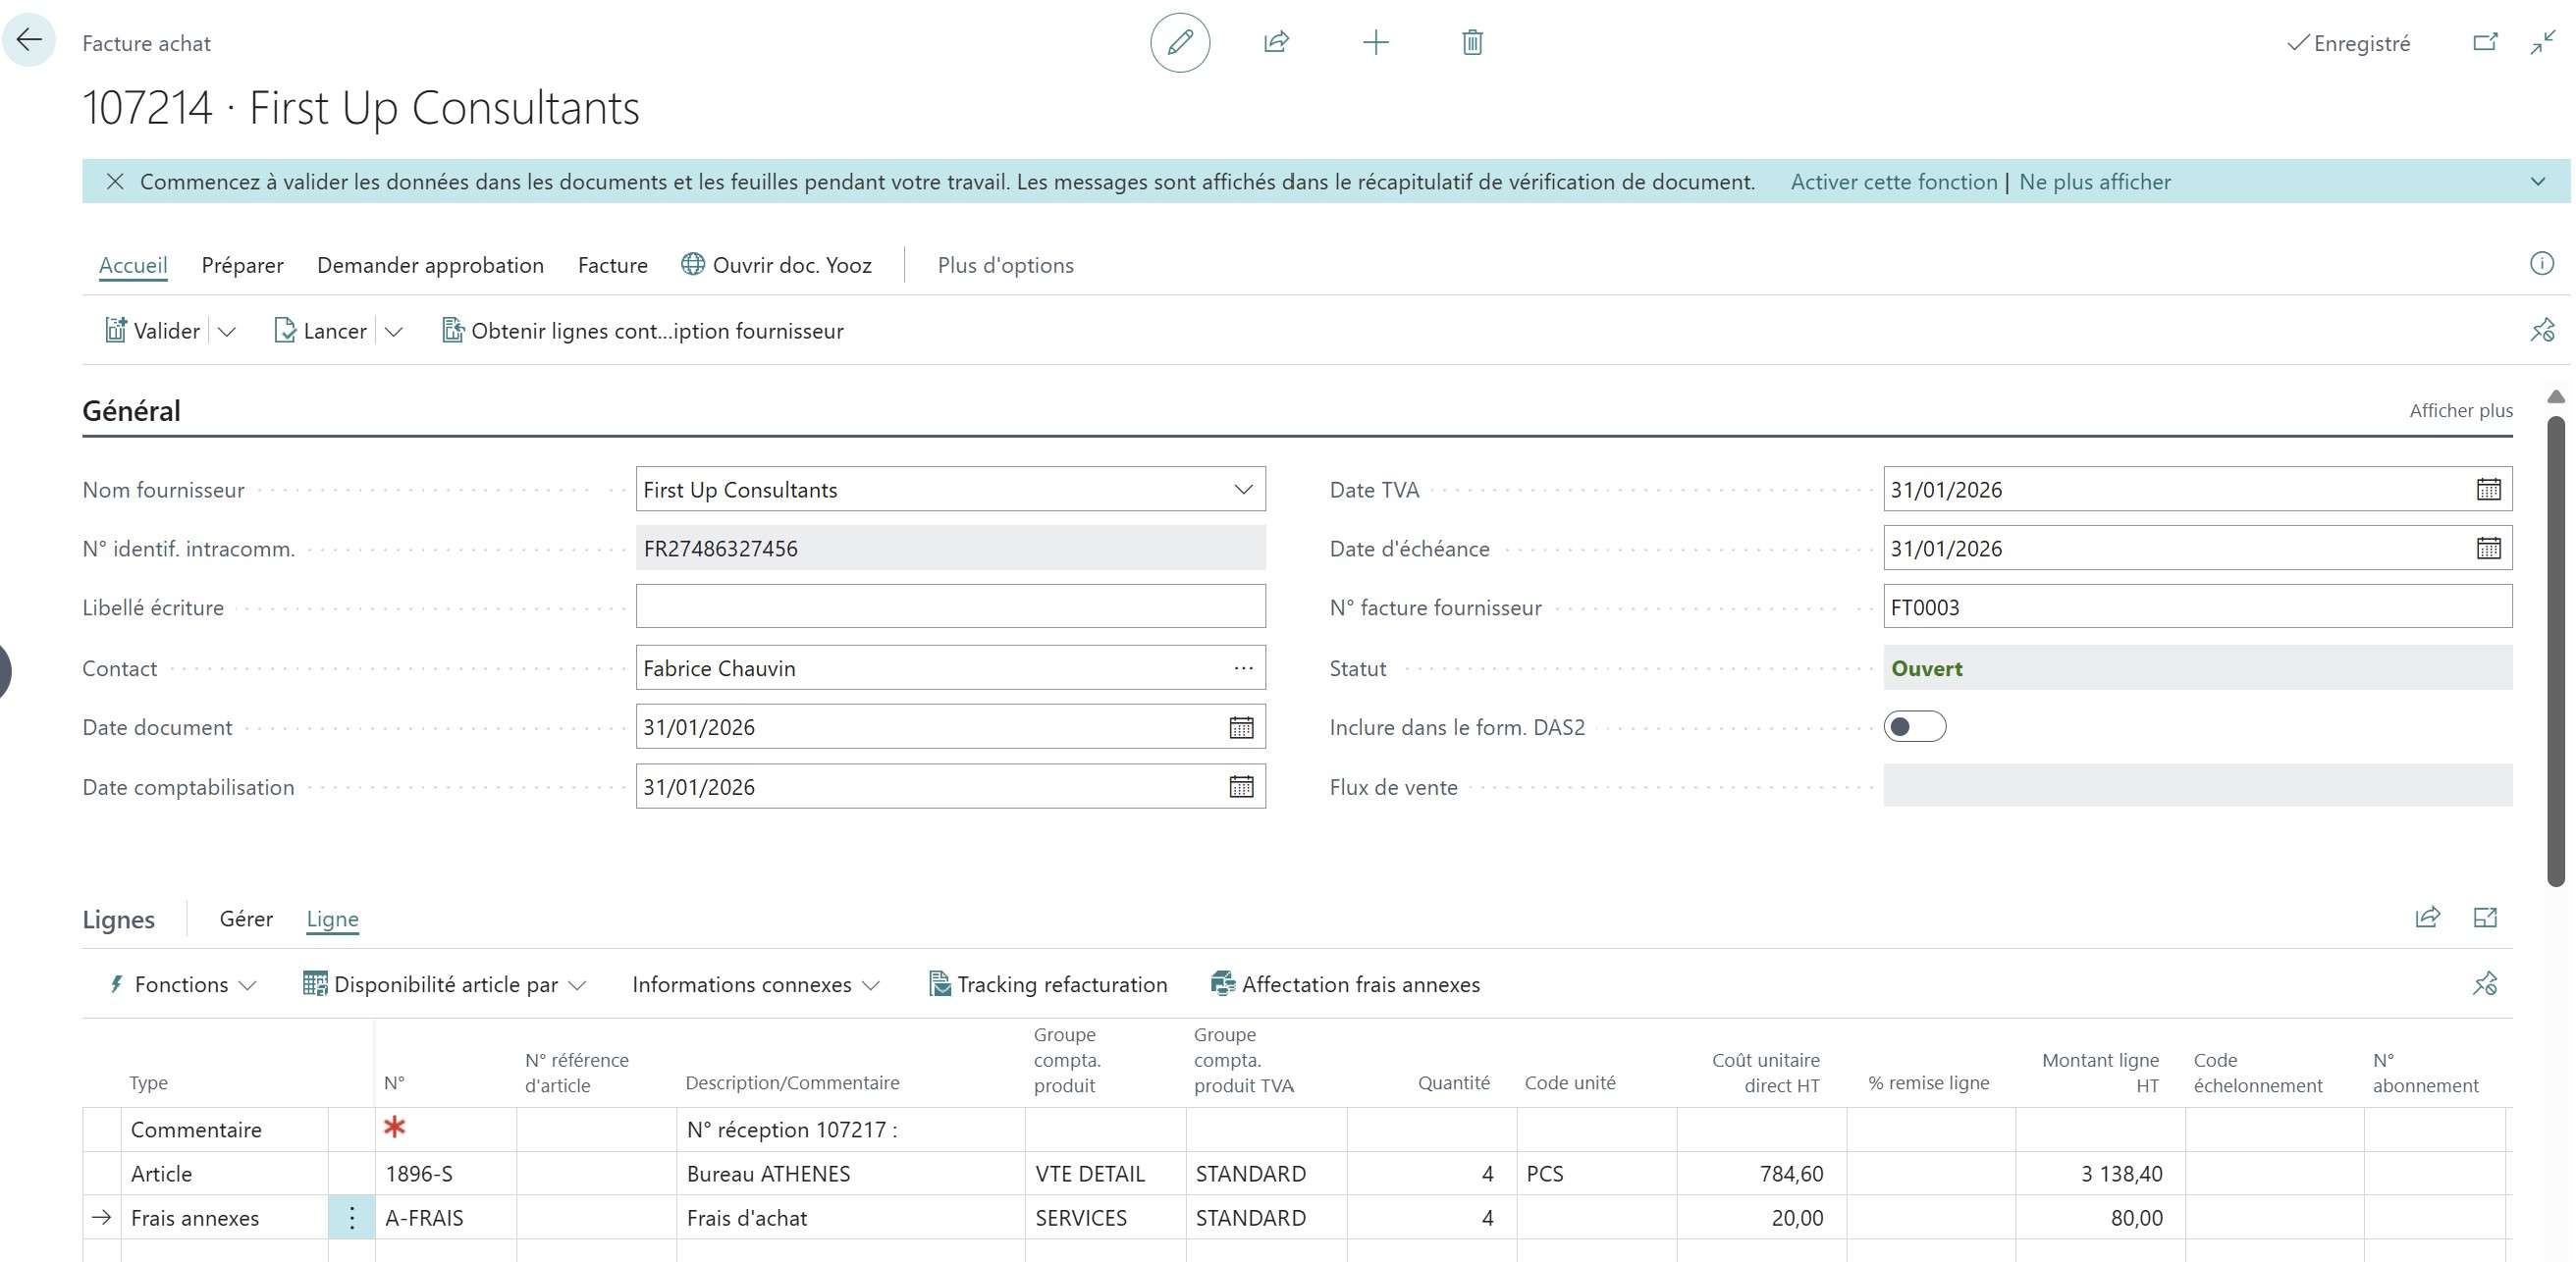Open the Date TVA calendar picker
The height and width of the screenshot is (1262, 2576).
pos(2489,489)
